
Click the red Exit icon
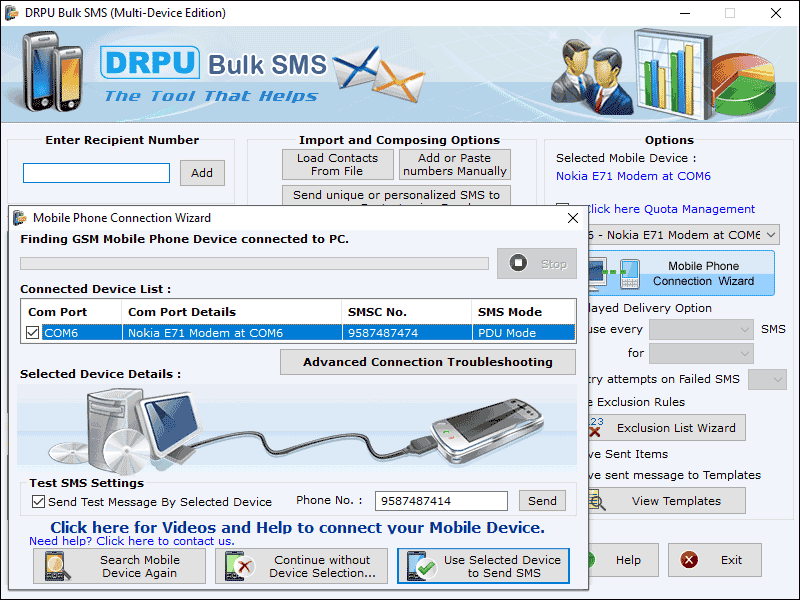coord(688,560)
